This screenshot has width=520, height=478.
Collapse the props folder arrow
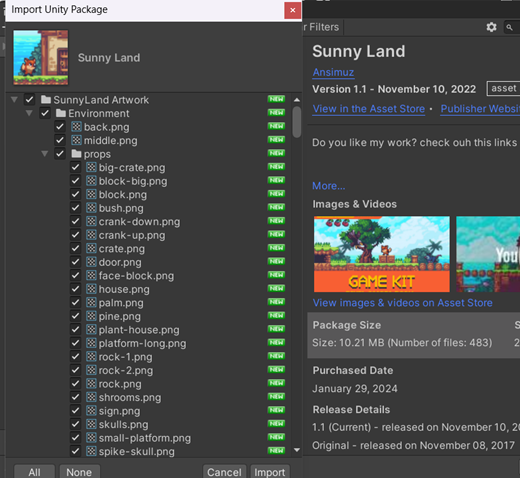[45, 154]
